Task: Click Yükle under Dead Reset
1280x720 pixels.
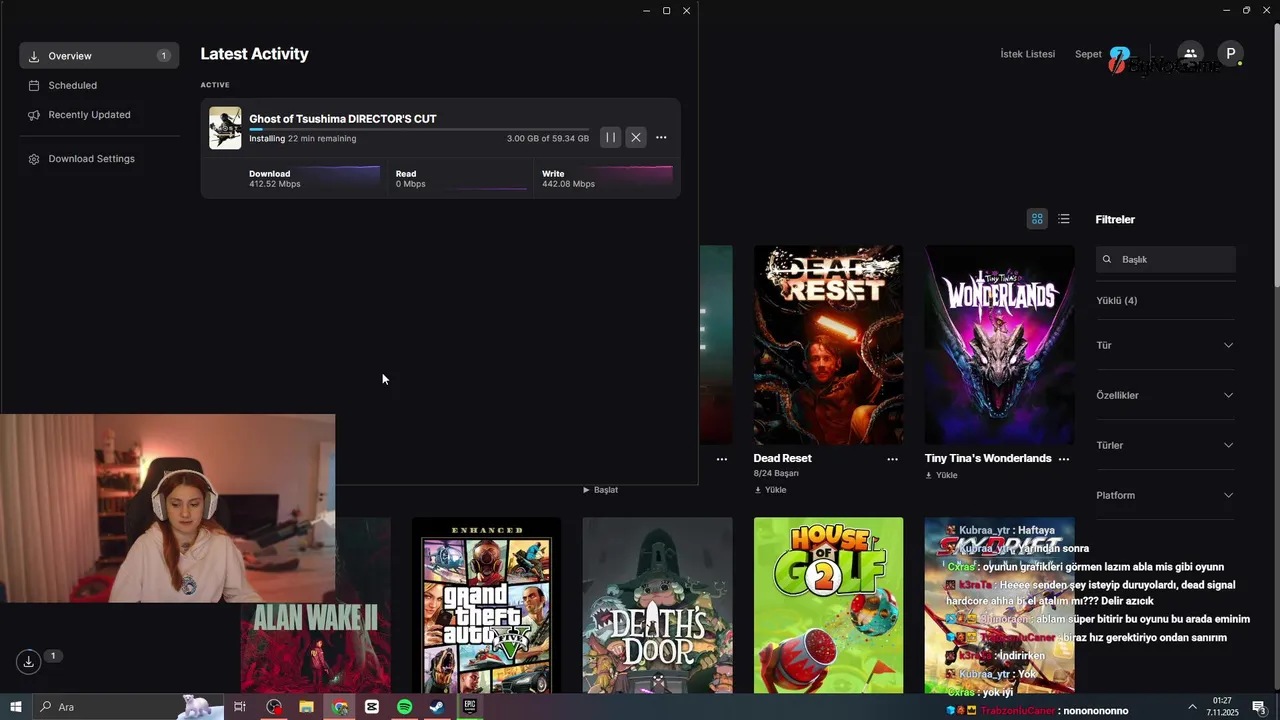Action: [x=770, y=490]
